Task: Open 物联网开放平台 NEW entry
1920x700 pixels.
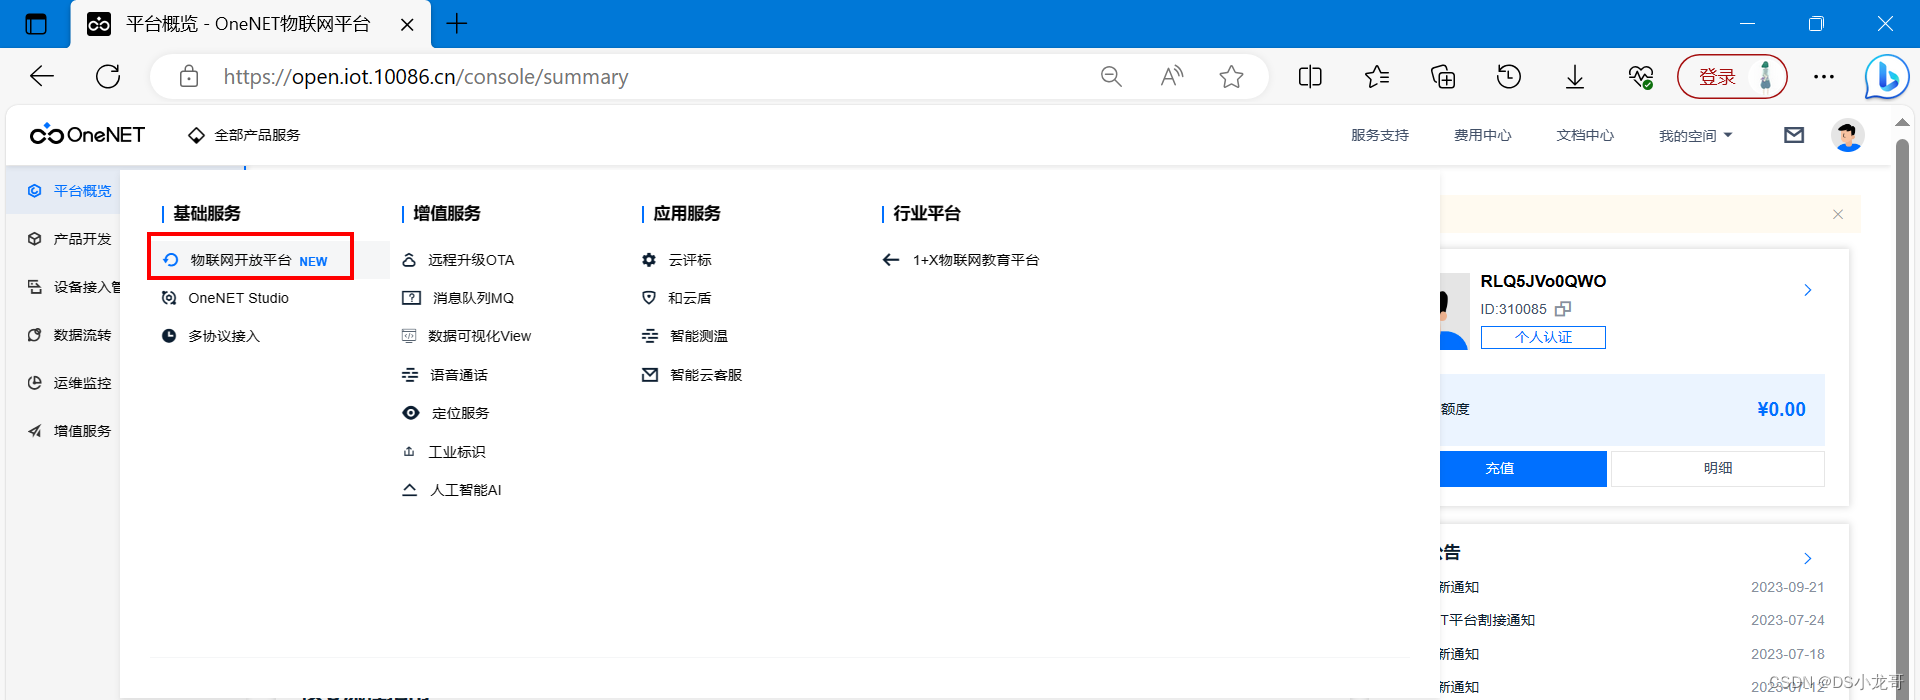Action: pyautogui.click(x=251, y=260)
